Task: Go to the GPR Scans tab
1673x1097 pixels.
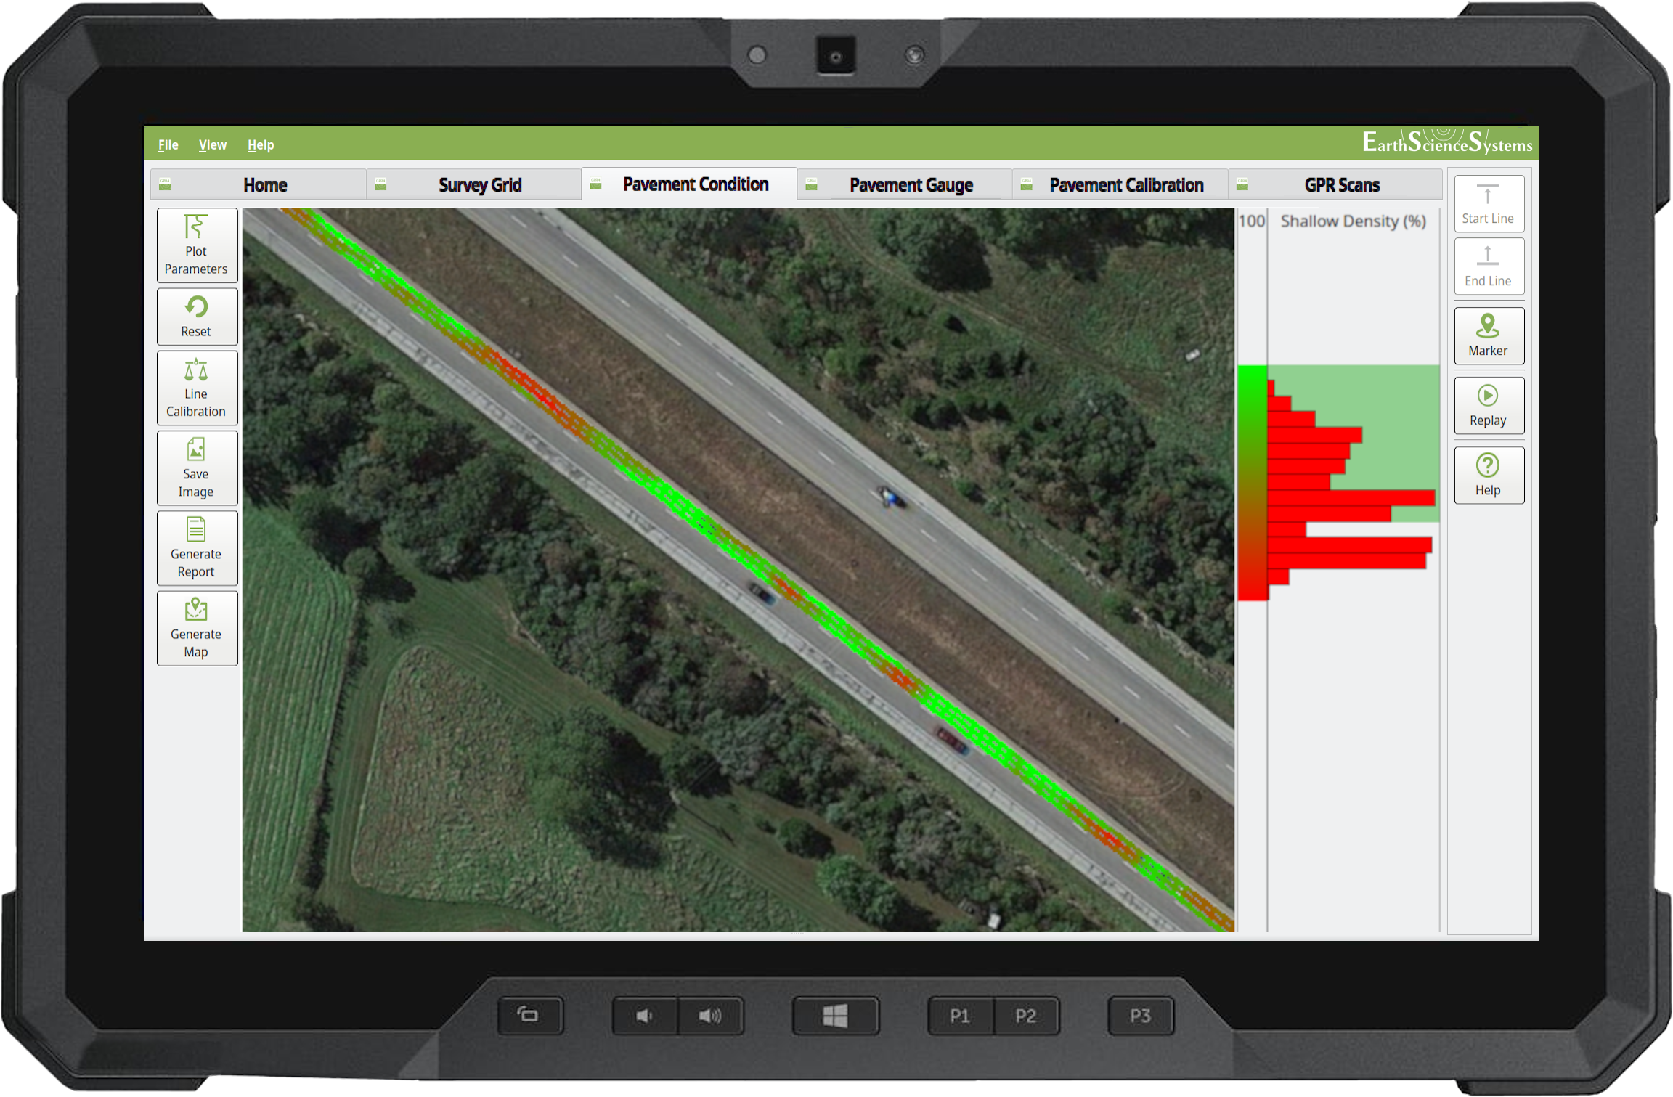Action: point(1341,185)
